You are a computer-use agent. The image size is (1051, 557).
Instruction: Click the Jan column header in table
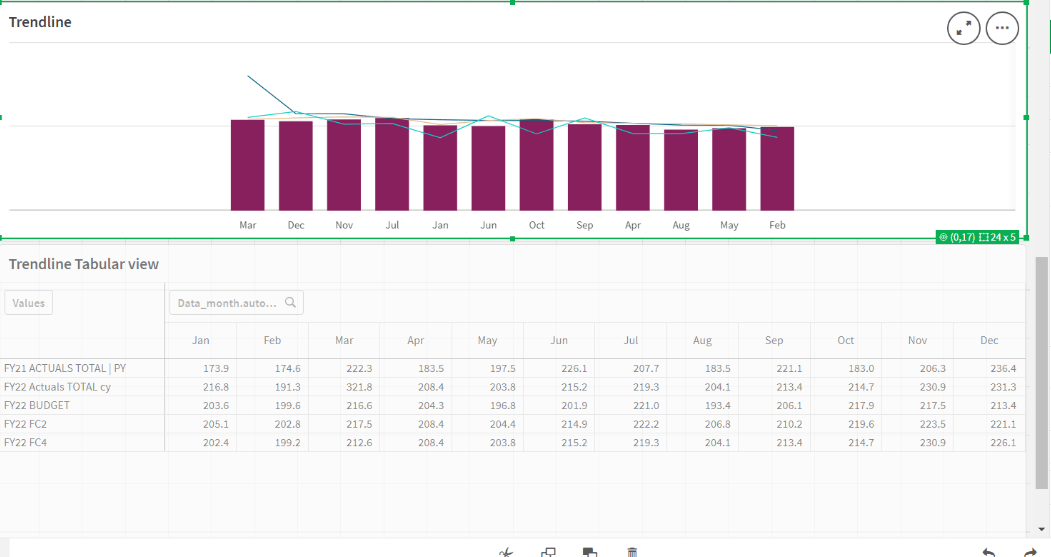[200, 340]
